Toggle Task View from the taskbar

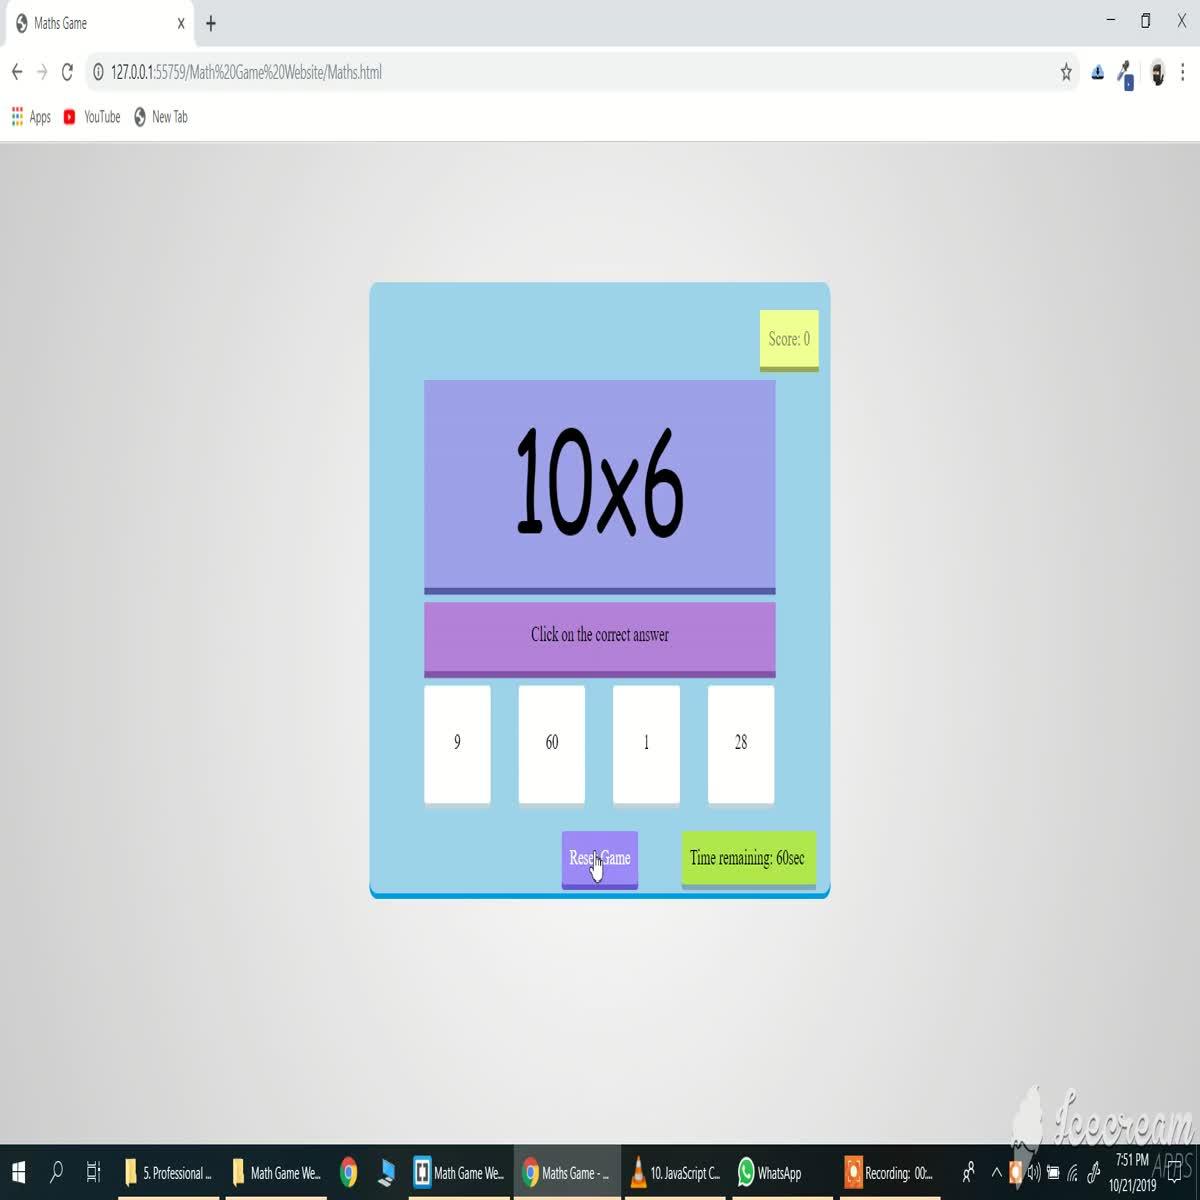94,1173
